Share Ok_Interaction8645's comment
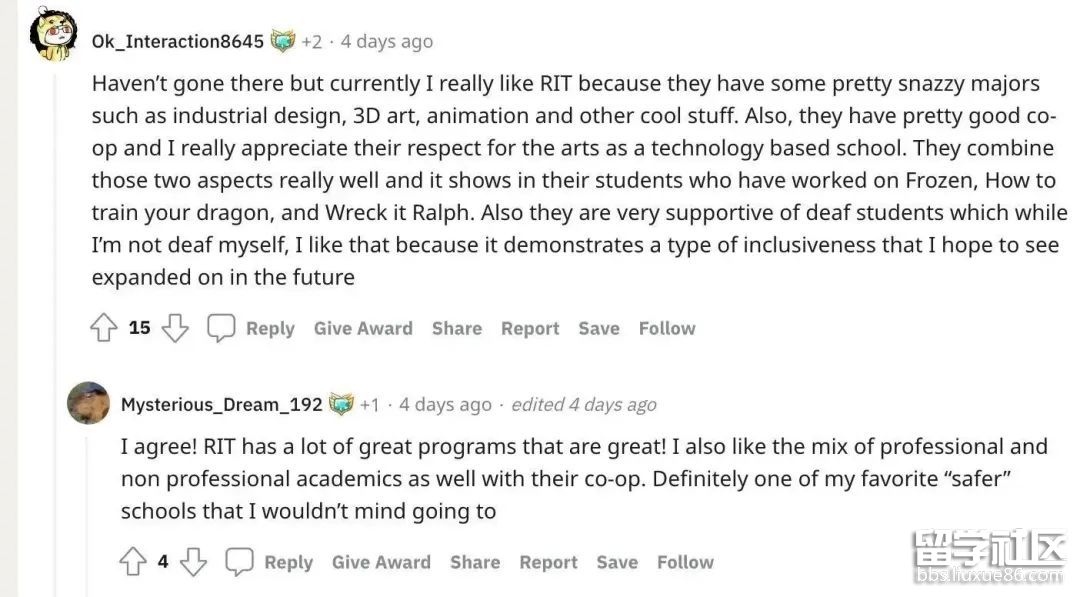1080x597 pixels. click(x=457, y=328)
